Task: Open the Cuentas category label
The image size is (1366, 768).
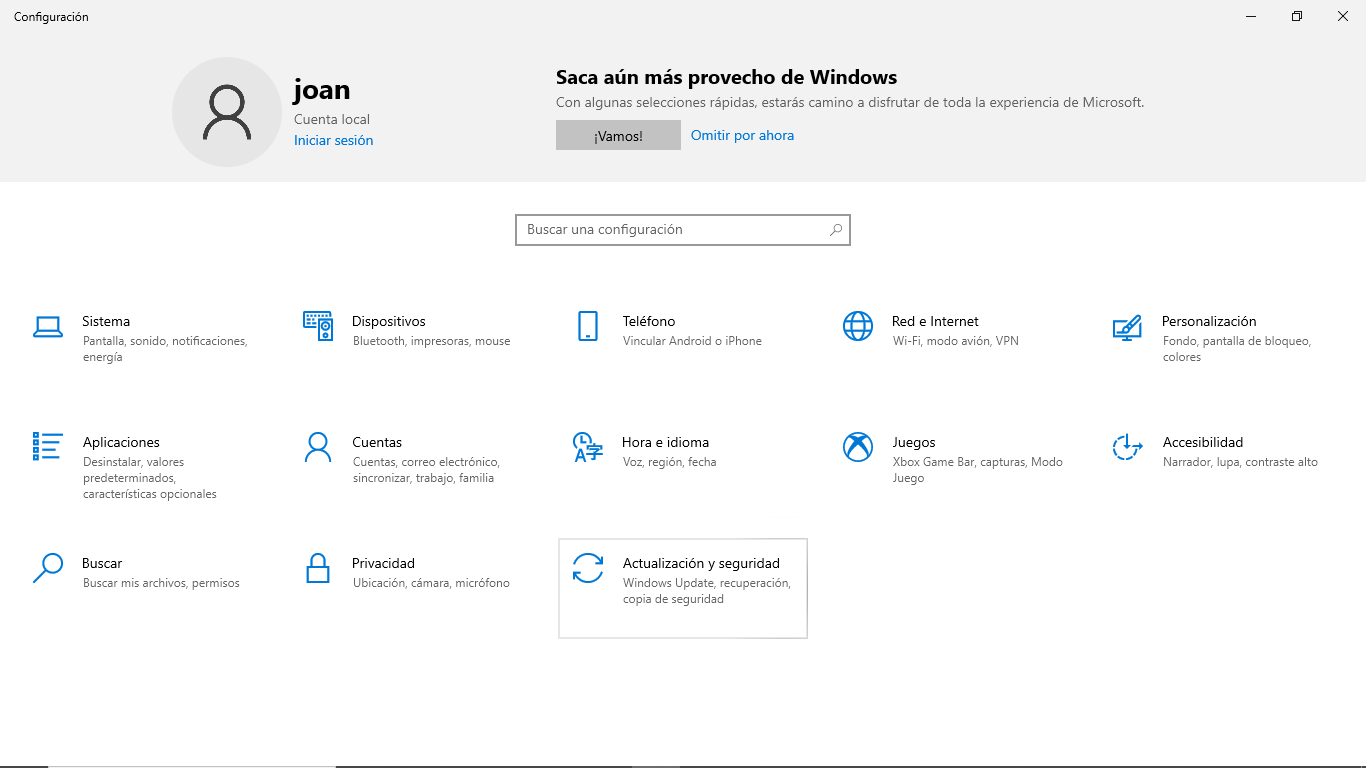Action: (377, 442)
